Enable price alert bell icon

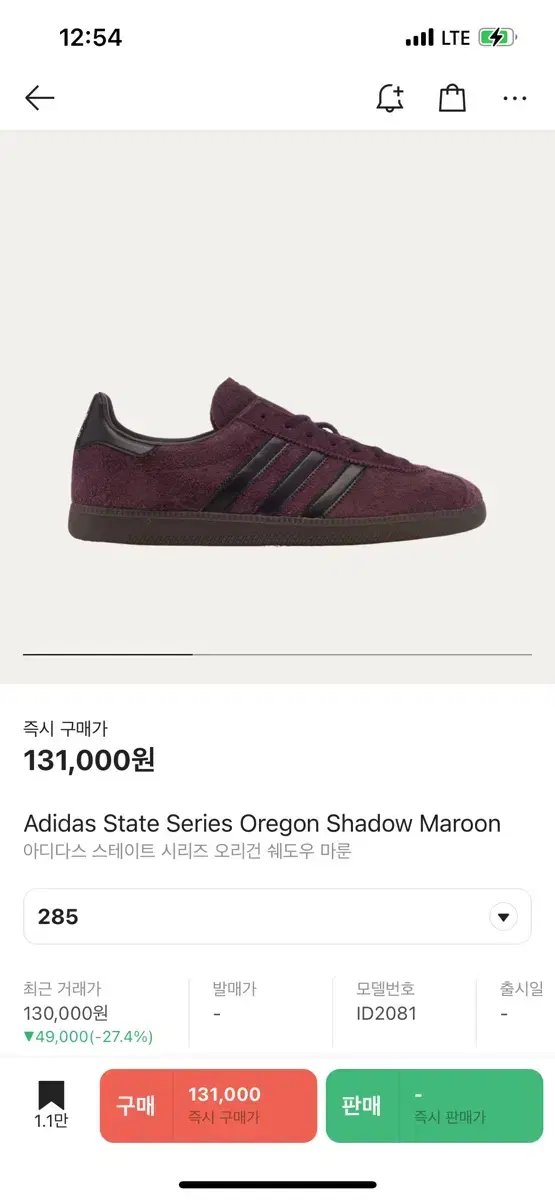coord(390,97)
